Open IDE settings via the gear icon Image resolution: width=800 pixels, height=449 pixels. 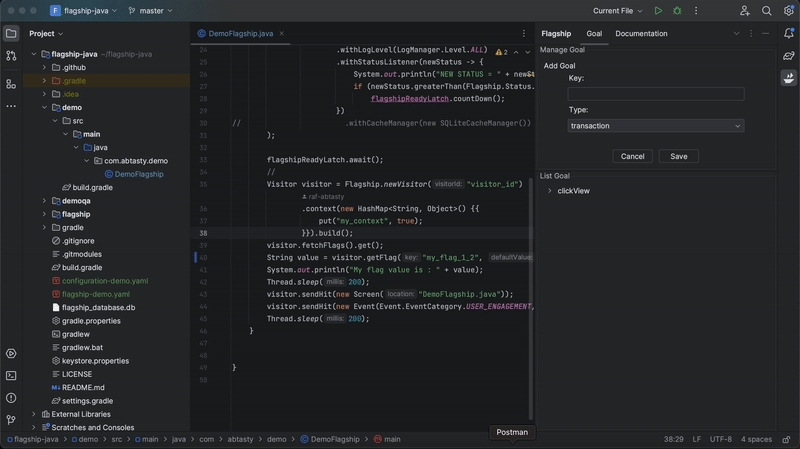pyautogui.click(x=788, y=11)
